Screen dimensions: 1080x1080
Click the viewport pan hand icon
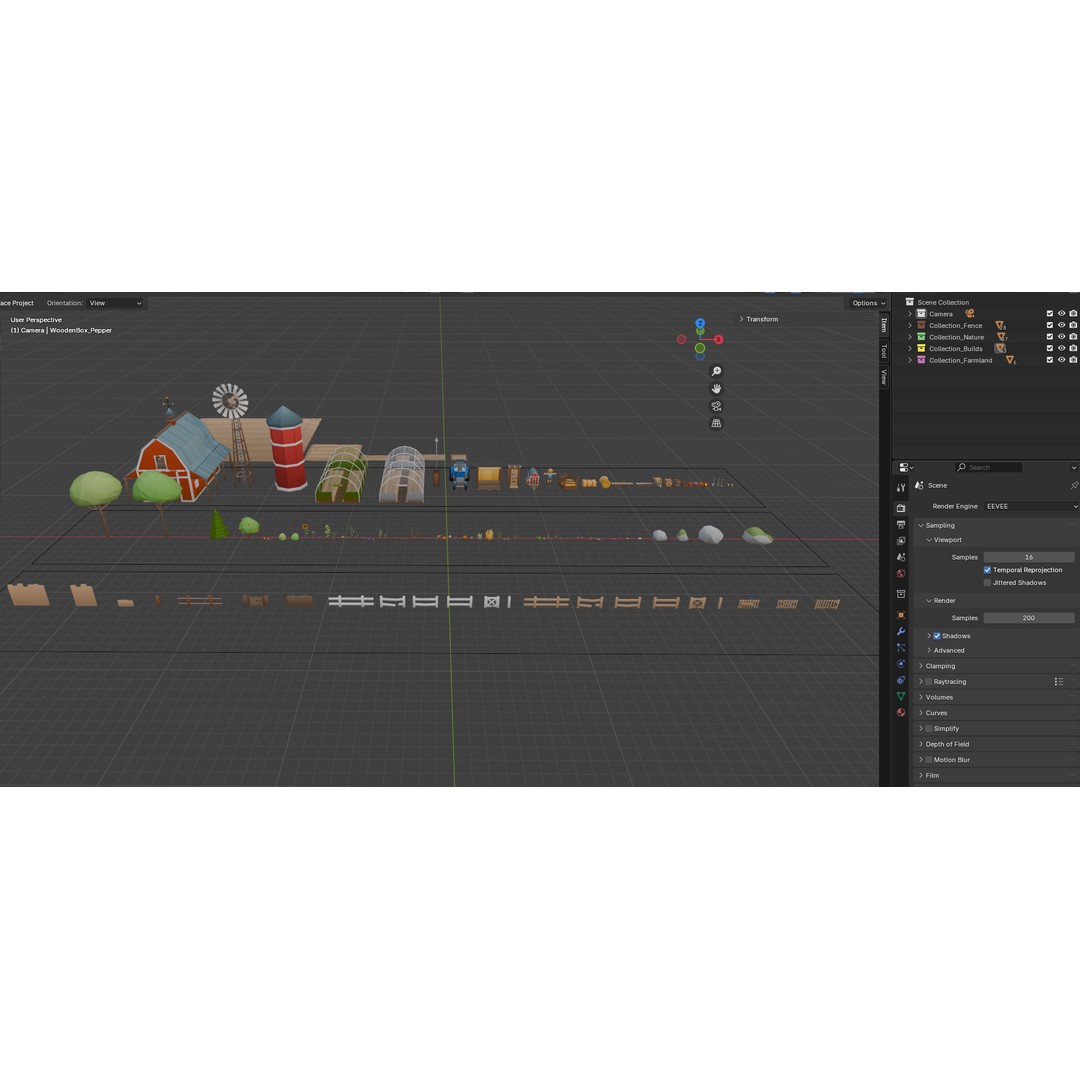[x=716, y=388]
